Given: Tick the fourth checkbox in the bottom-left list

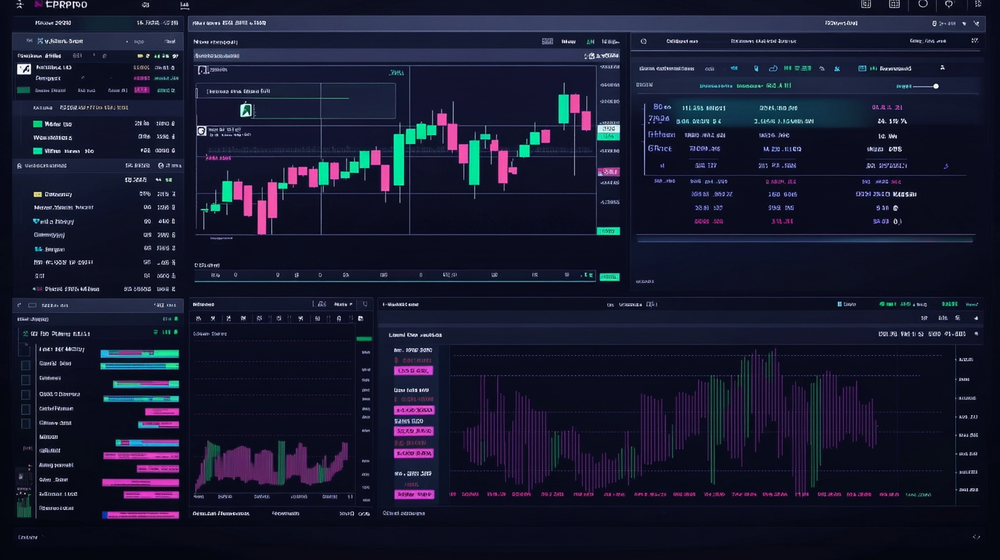Looking at the screenshot, I should (x=26, y=395).
